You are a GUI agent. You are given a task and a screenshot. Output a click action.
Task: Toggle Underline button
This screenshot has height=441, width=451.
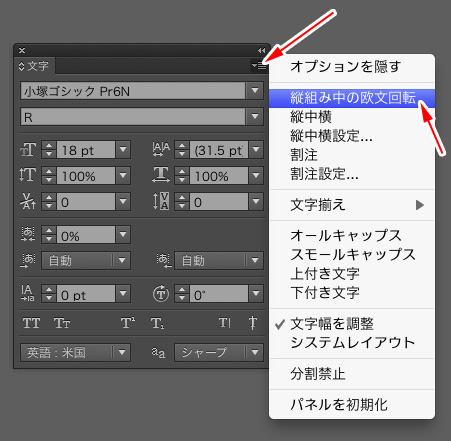click(x=224, y=323)
